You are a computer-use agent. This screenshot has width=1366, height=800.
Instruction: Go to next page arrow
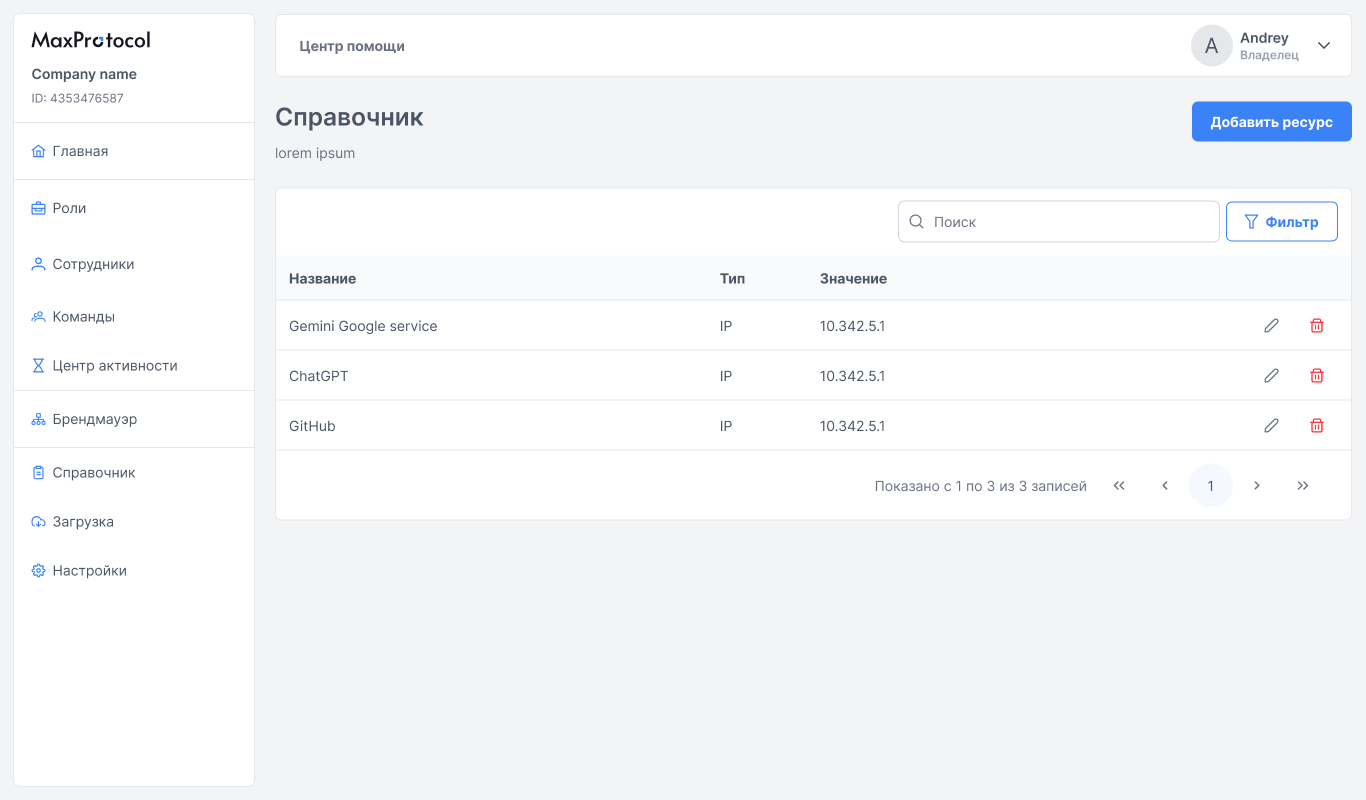[x=1257, y=486]
